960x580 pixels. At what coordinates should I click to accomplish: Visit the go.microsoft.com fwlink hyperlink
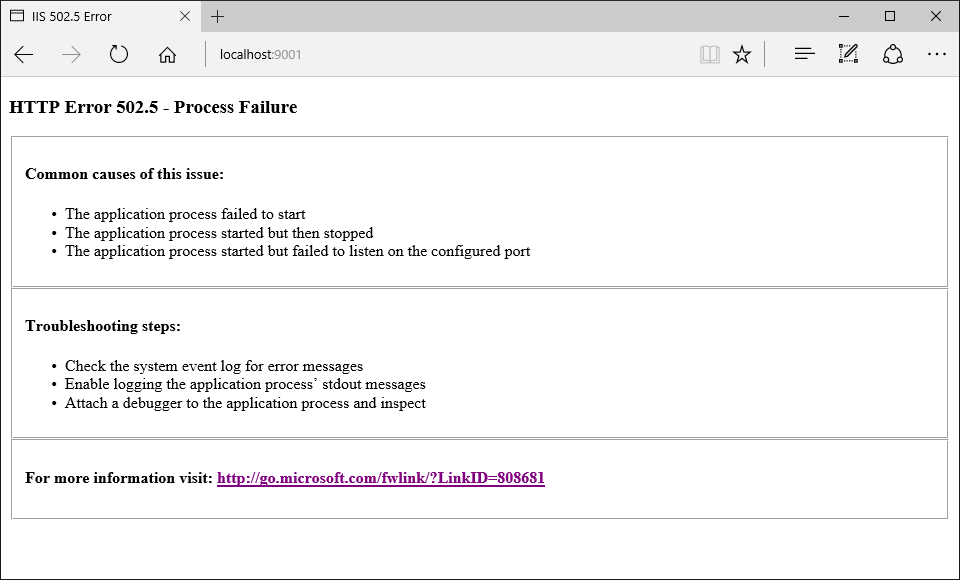click(381, 478)
